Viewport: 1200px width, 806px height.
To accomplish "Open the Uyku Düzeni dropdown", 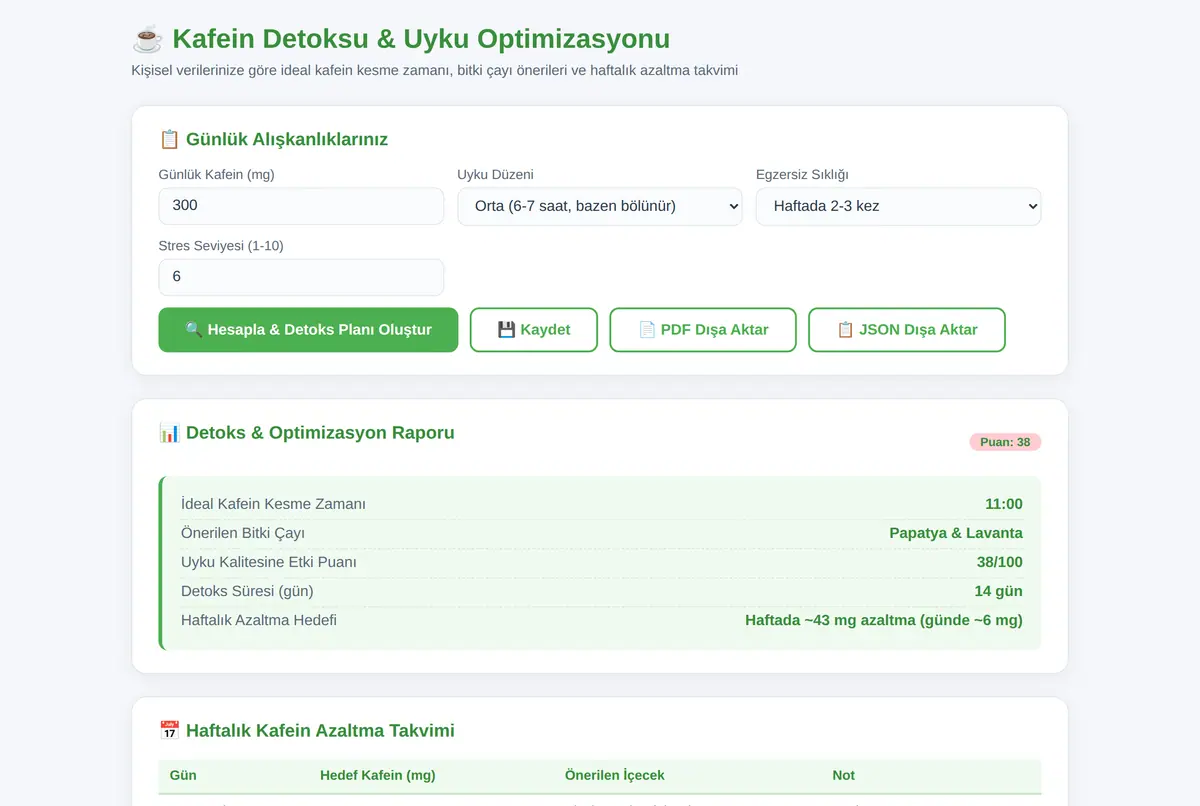I will [x=600, y=206].
